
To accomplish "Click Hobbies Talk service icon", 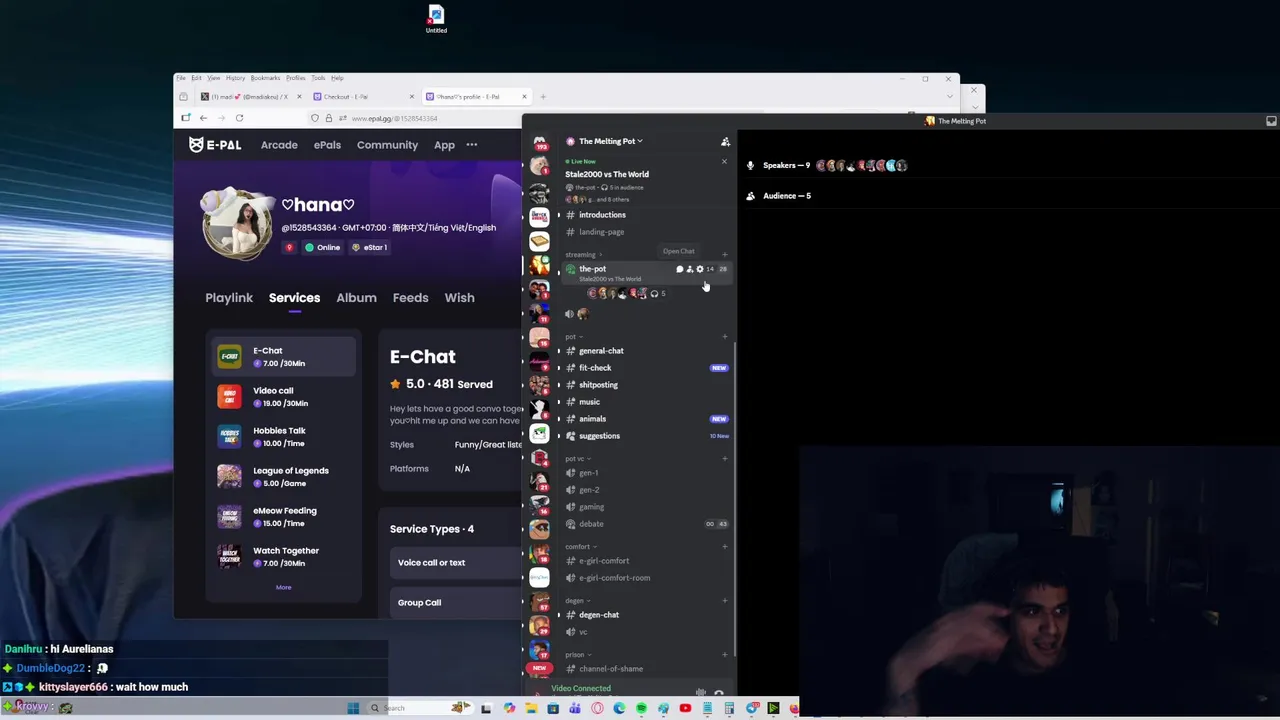I will coord(229,437).
